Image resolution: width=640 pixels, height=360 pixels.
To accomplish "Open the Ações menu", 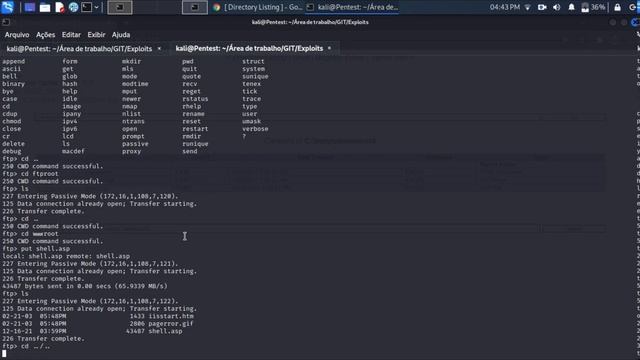I will pyautogui.click(x=45, y=35).
